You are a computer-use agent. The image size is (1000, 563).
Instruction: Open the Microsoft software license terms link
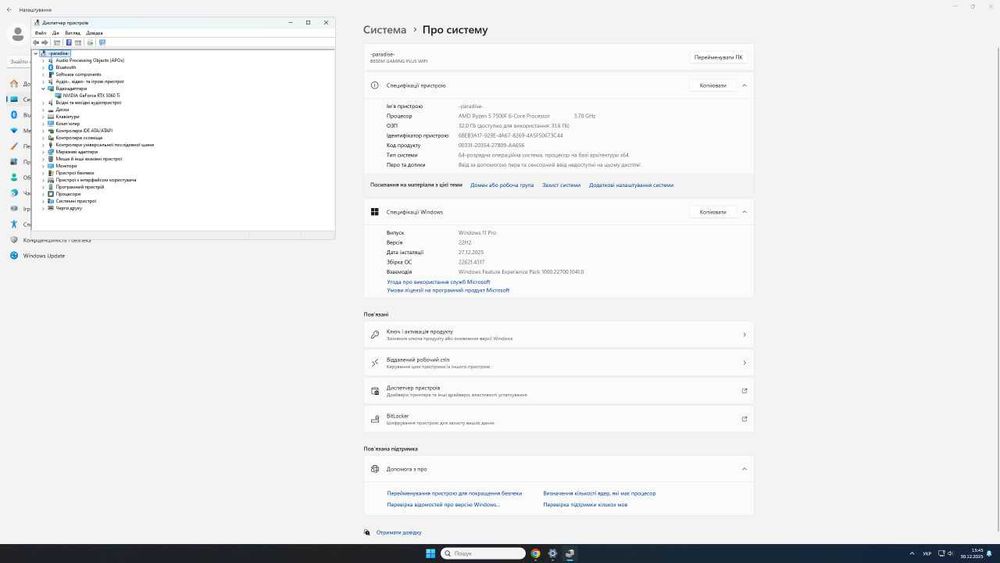click(x=448, y=290)
